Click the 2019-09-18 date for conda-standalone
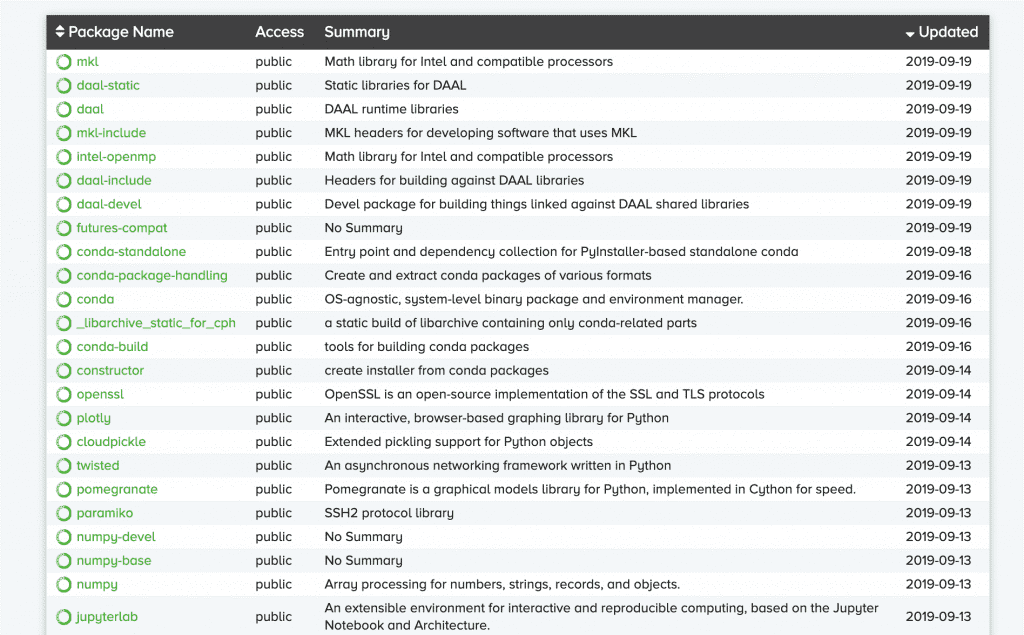This screenshot has width=1024, height=635. coord(938,252)
